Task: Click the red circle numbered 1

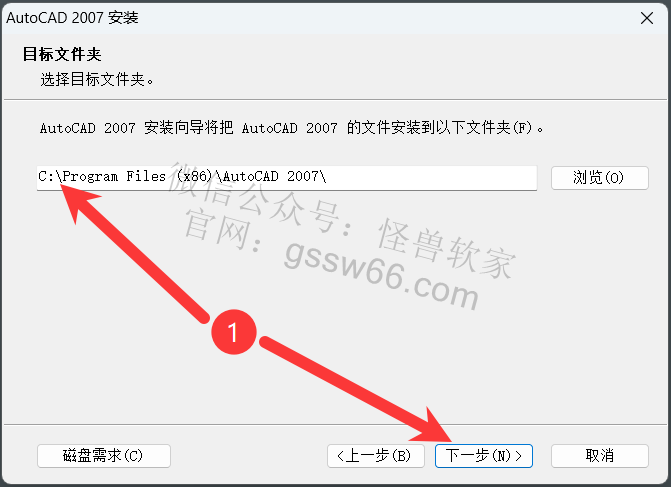Action: coord(234,332)
